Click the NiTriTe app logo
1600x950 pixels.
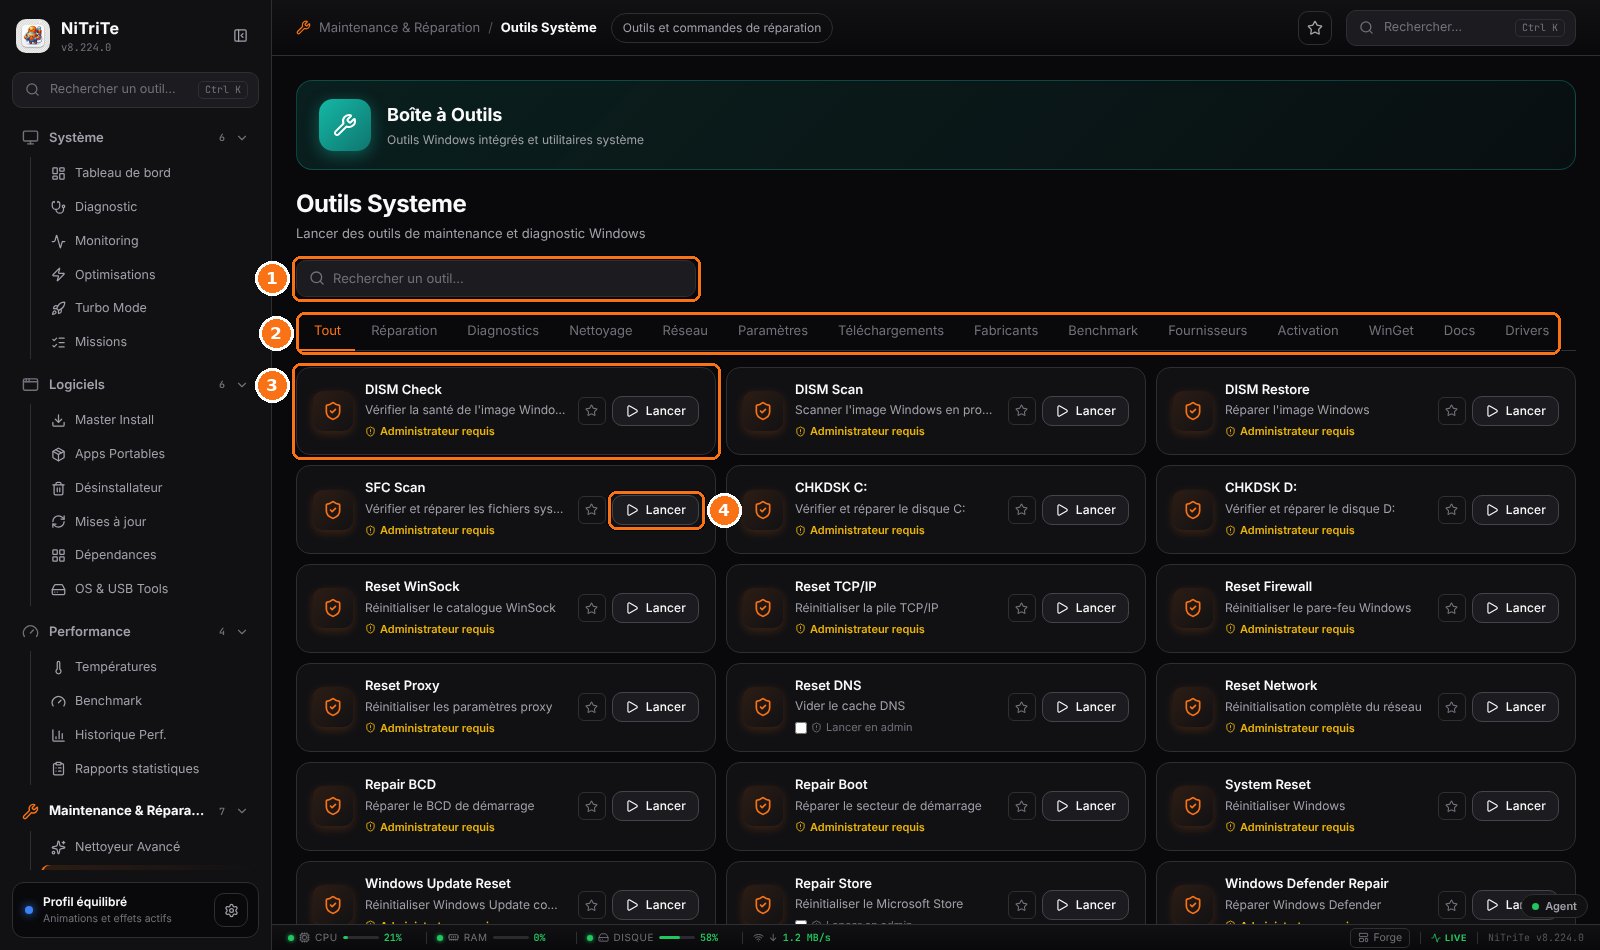(x=33, y=36)
